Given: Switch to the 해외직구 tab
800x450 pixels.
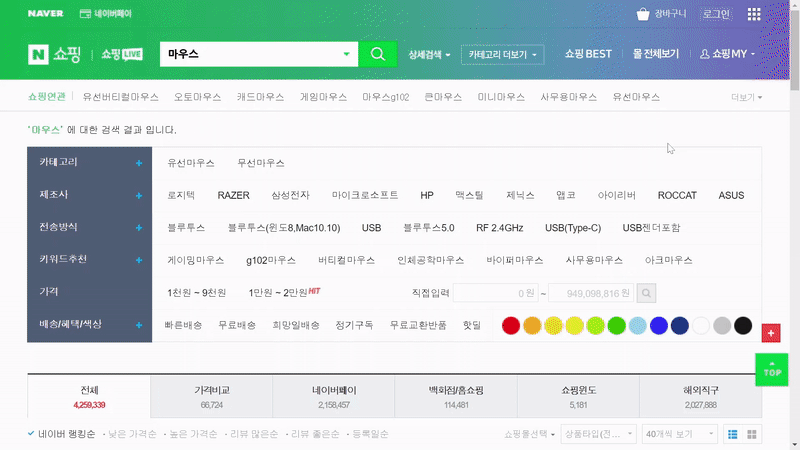Looking at the screenshot, I should [699, 396].
